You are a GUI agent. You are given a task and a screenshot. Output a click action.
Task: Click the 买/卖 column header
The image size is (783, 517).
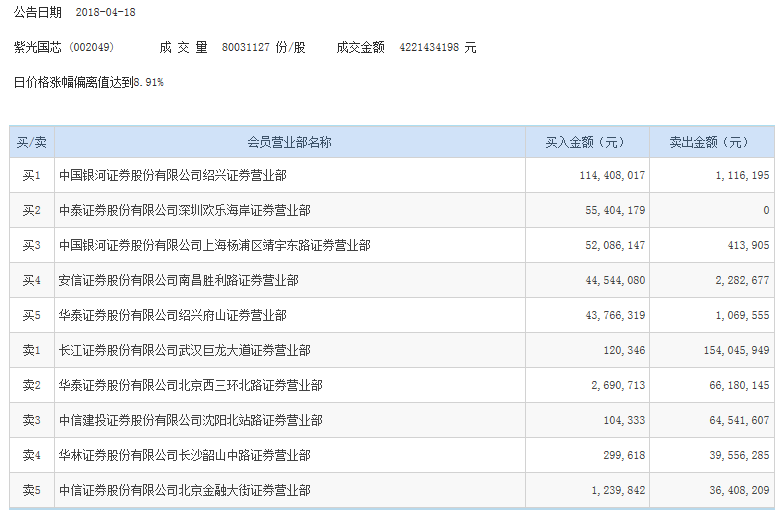coord(31,142)
